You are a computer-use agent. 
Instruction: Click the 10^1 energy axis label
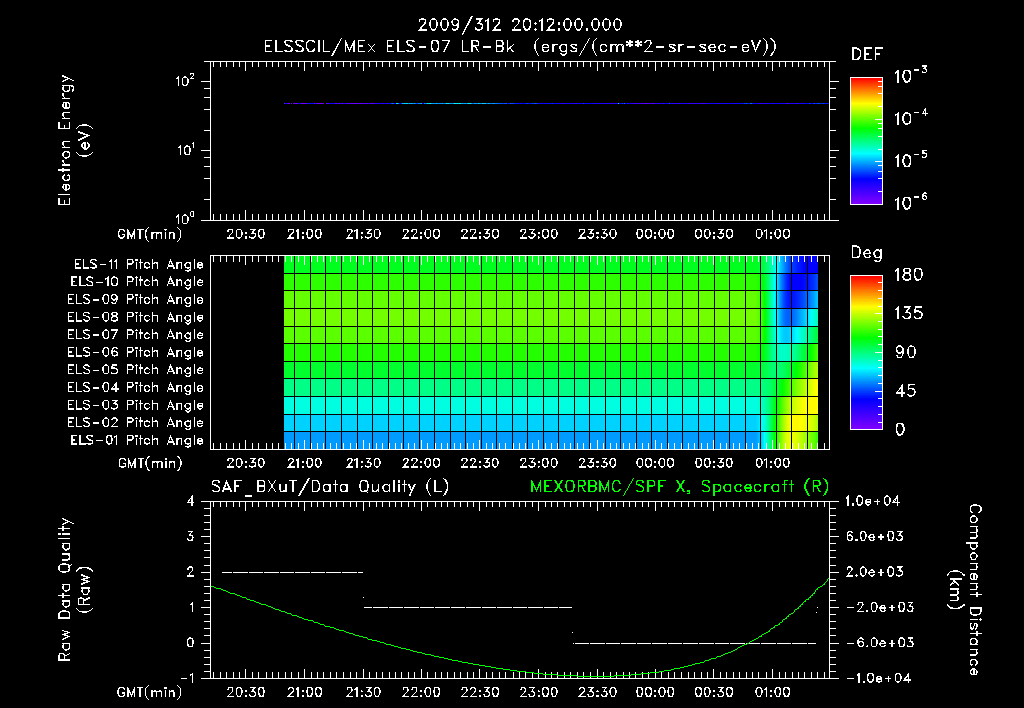[x=185, y=150]
